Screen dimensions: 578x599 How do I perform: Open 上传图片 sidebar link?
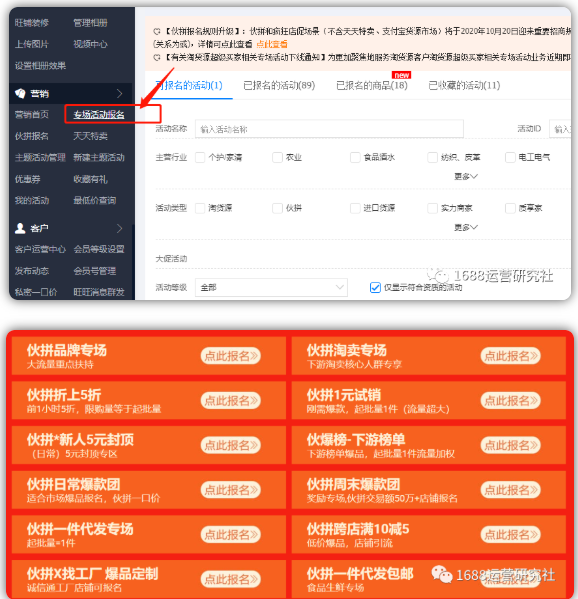pos(32,44)
